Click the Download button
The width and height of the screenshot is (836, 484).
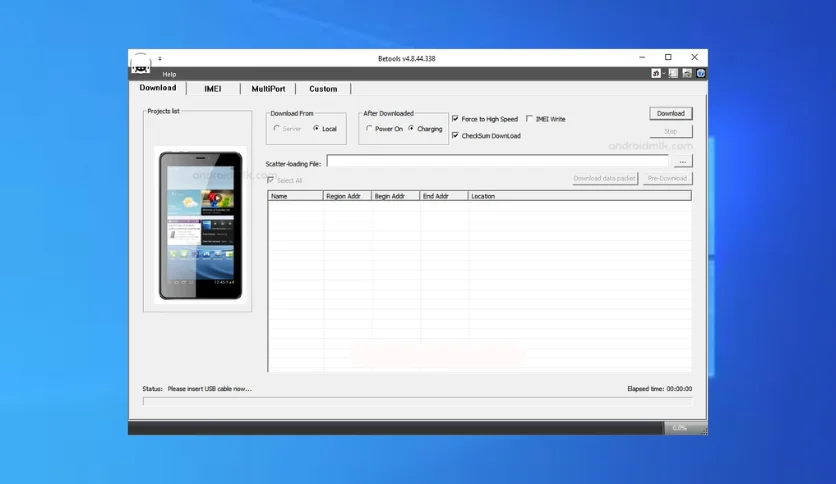671,114
